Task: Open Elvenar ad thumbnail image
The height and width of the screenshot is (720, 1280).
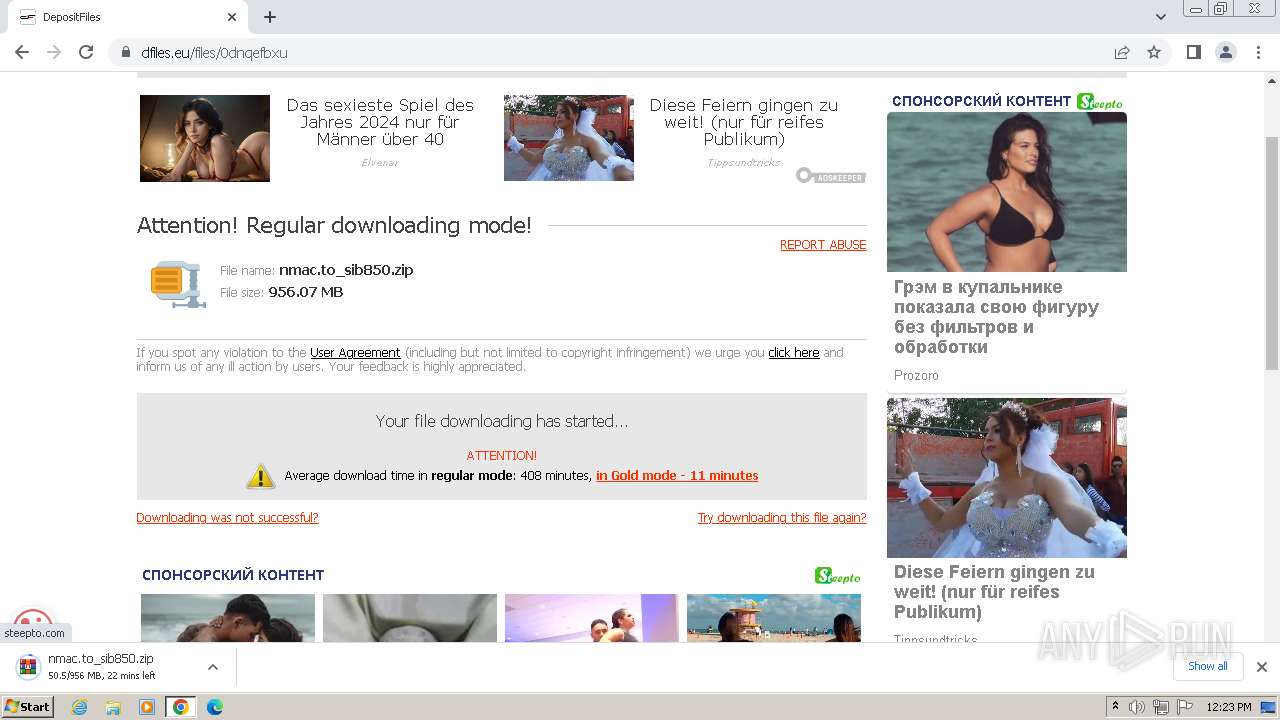Action: 205,138
